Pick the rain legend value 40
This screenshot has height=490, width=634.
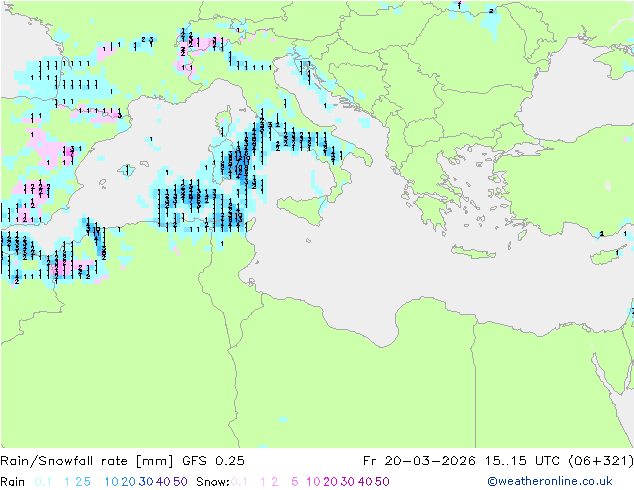[x=163, y=482]
